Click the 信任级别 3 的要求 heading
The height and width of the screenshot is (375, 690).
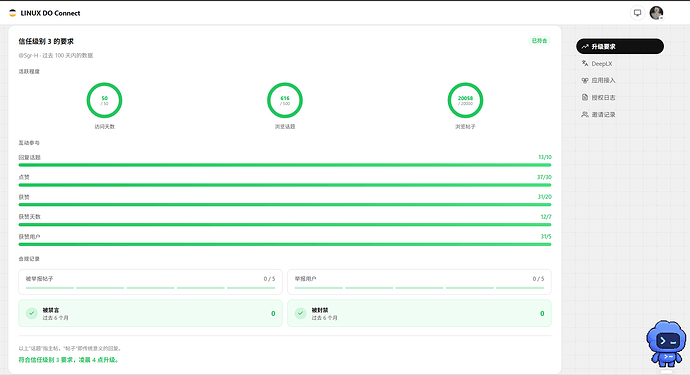tap(46, 41)
